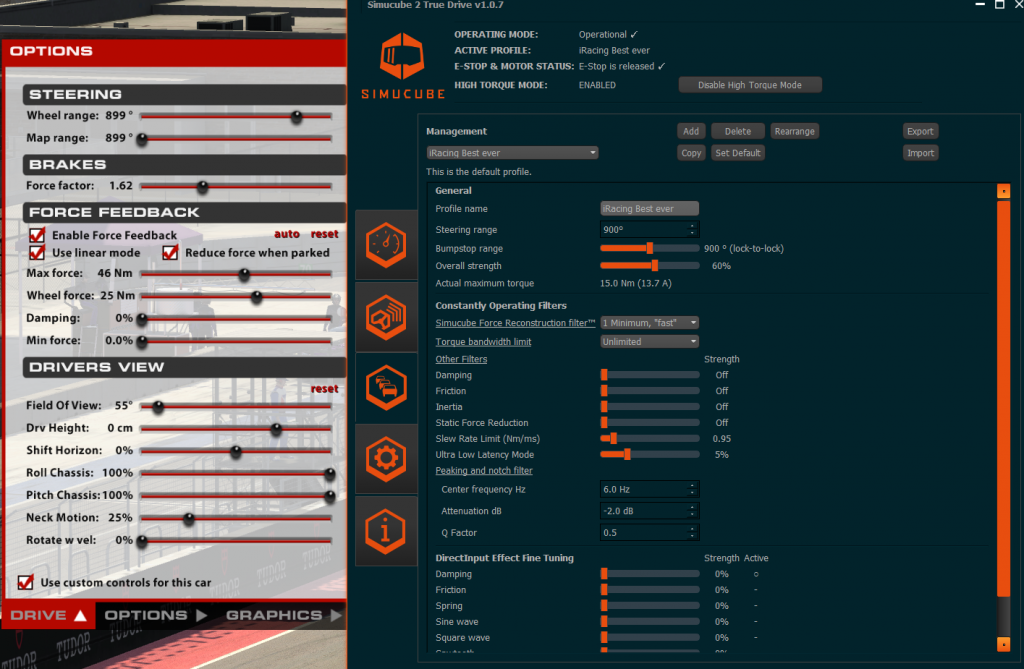Open the Simucube cars/wireless icon tab
Screen dimensions: 1024x669
(x=386, y=387)
